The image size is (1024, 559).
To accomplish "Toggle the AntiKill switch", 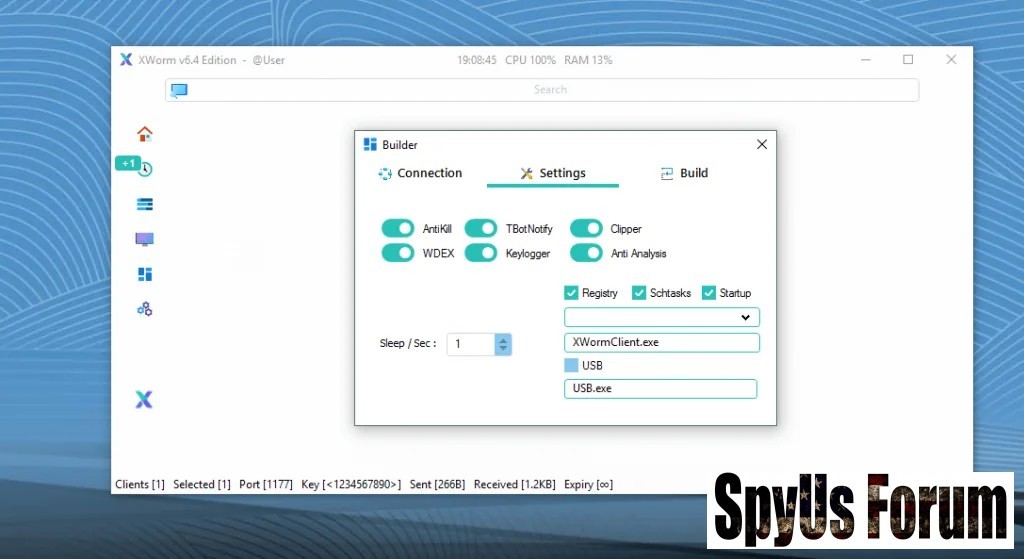I will click(398, 229).
